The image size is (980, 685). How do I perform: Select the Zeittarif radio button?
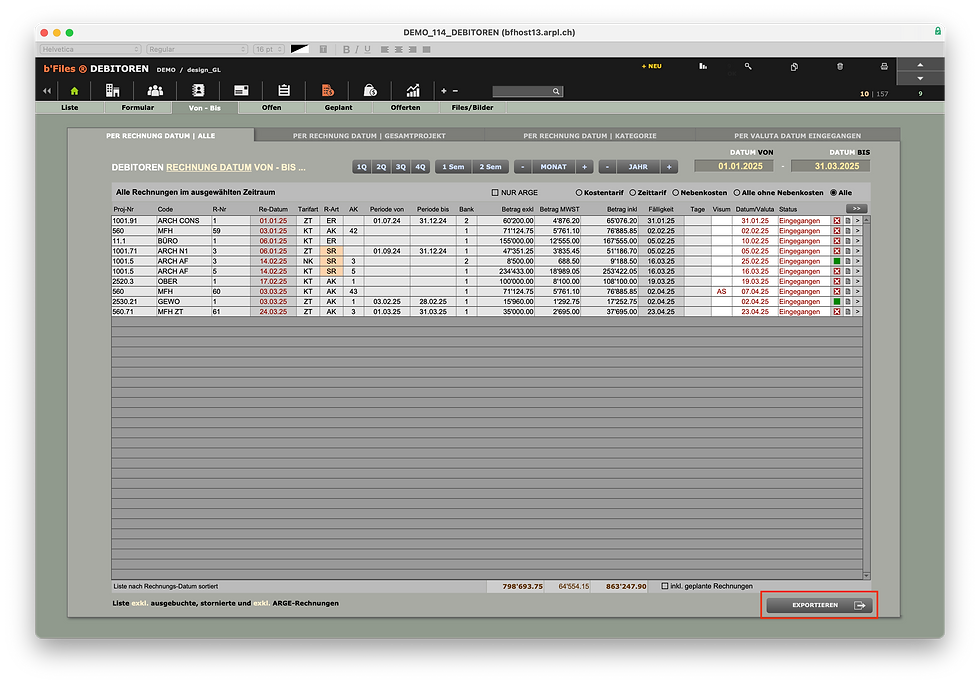coord(632,192)
